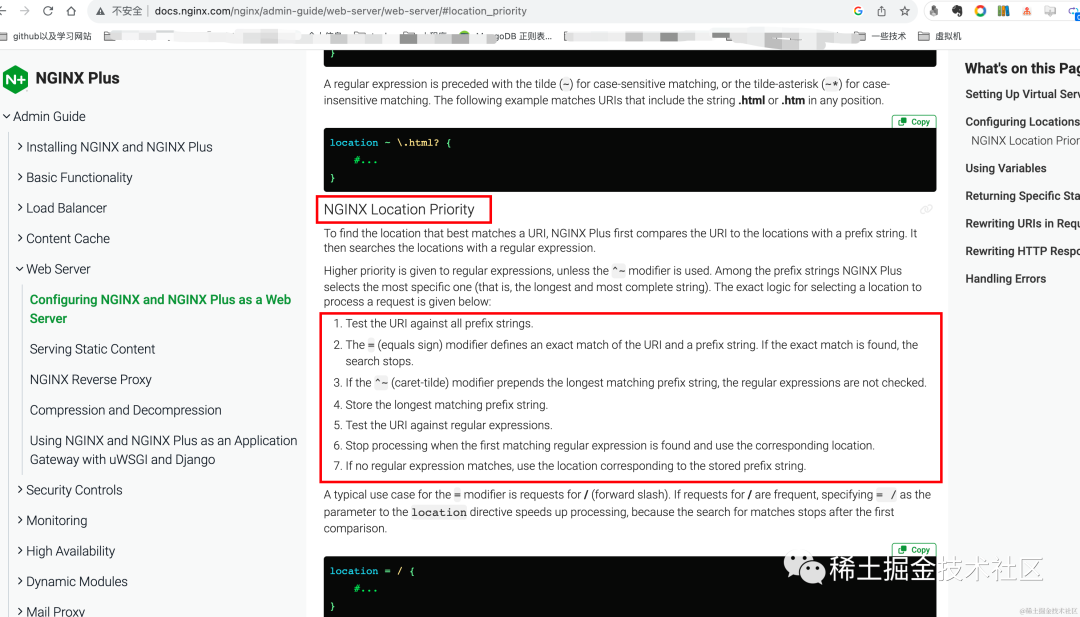Jump to NGINX Location Priority in page contents
Screen dimensions: 1080x617
tap(1025, 140)
